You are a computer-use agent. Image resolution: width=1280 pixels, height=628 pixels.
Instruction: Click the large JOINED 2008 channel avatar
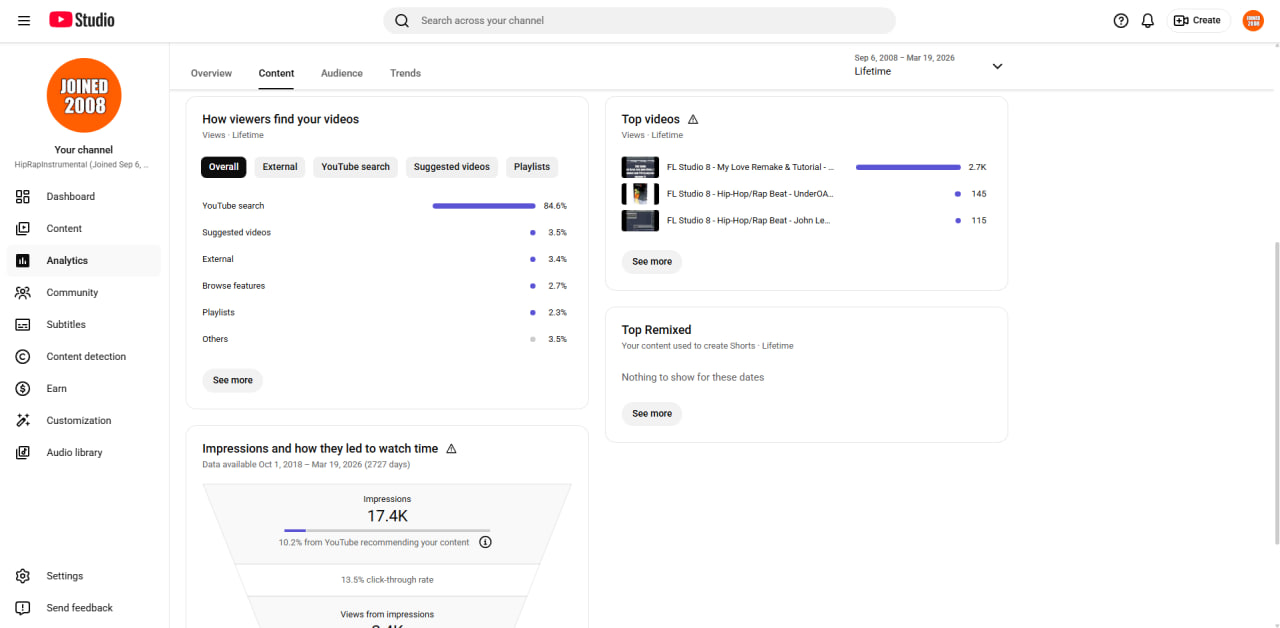(x=84, y=96)
